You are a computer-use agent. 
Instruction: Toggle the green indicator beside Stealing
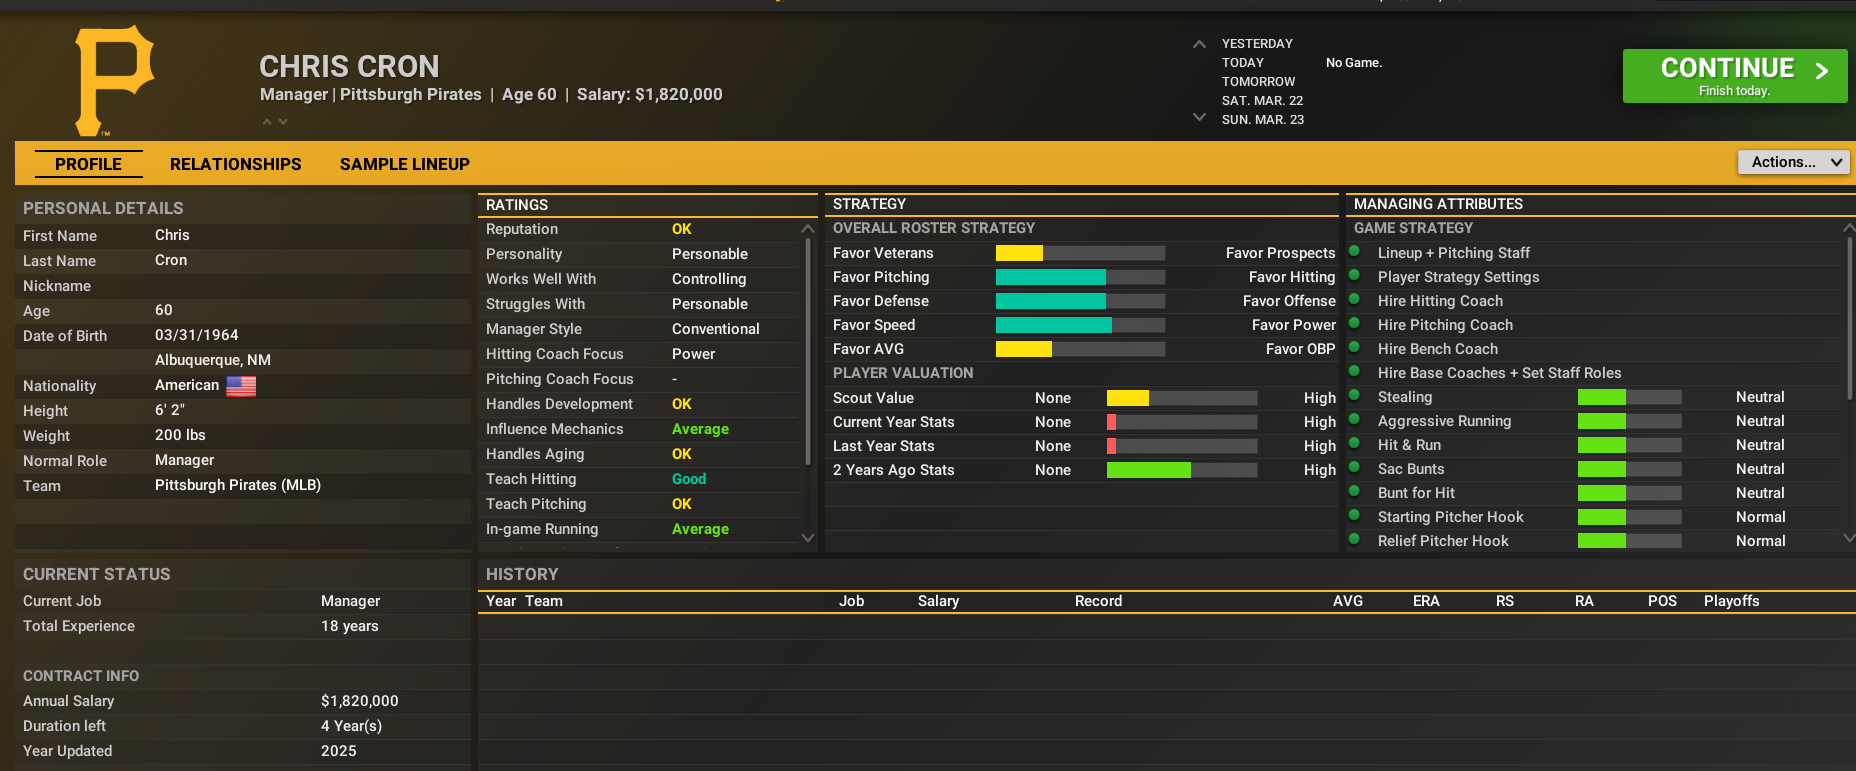tap(1355, 396)
